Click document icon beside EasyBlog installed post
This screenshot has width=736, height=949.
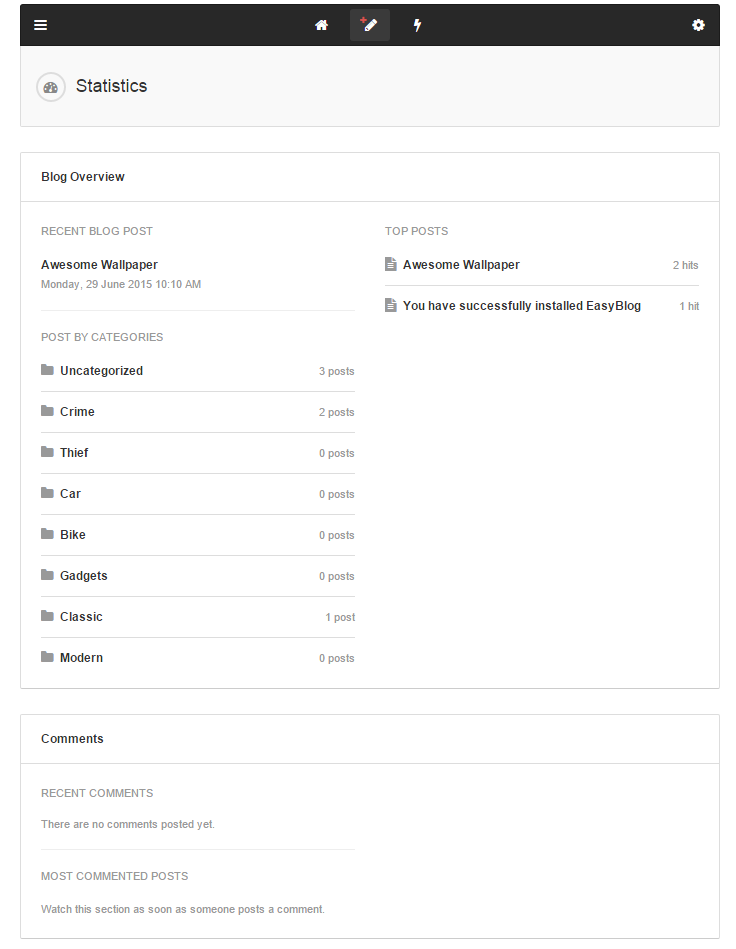pos(391,305)
